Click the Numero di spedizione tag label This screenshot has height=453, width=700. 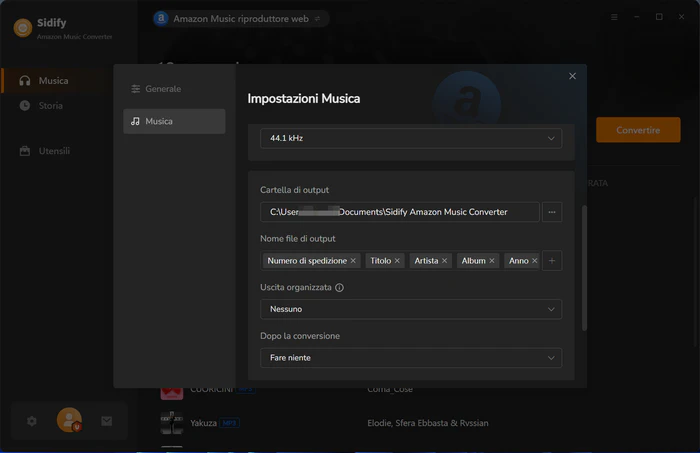(x=307, y=261)
